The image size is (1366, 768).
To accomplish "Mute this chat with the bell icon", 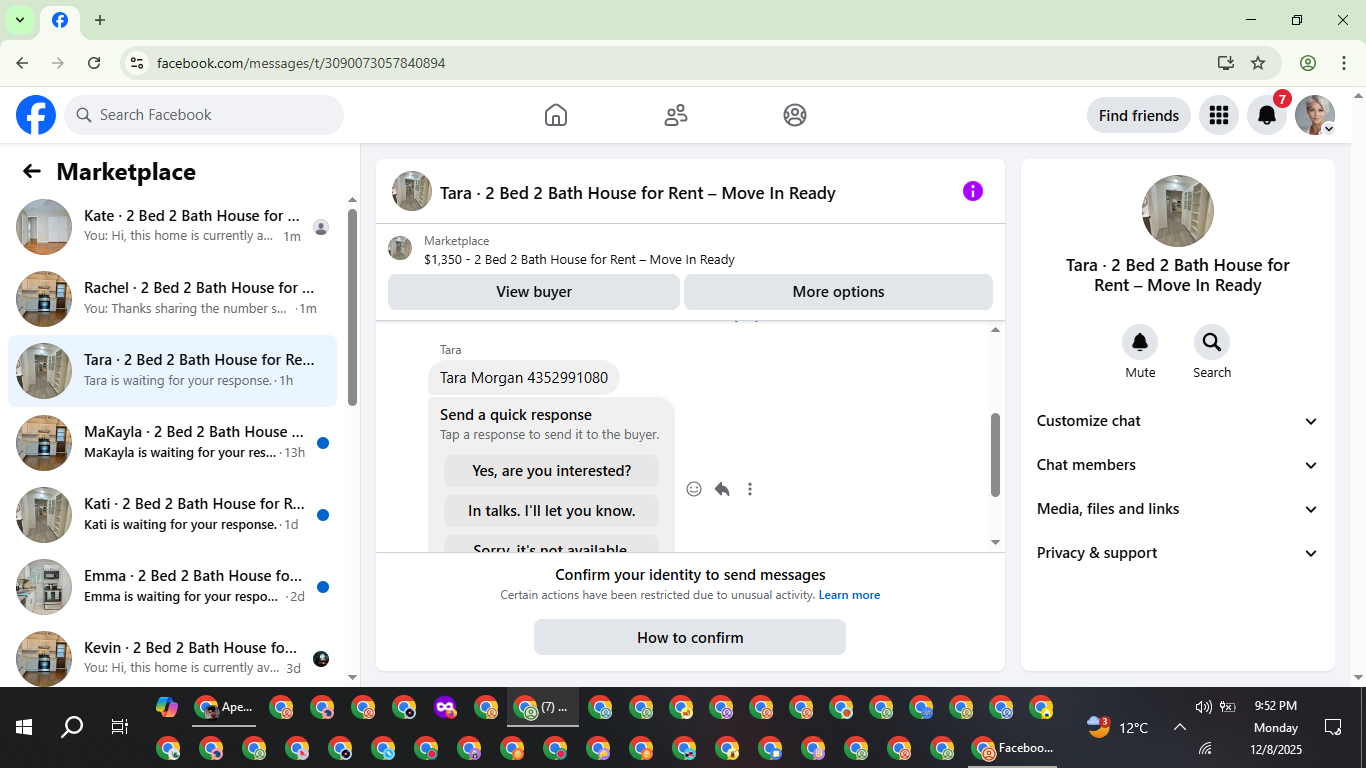I will 1140,342.
